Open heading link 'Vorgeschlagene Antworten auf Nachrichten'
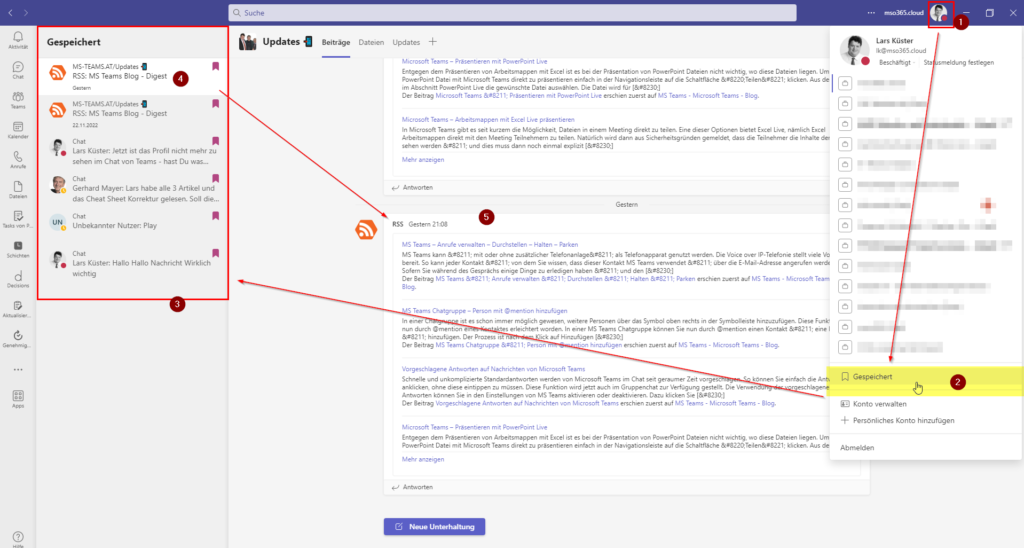The height and width of the screenshot is (548, 1024). (x=493, y=369)
